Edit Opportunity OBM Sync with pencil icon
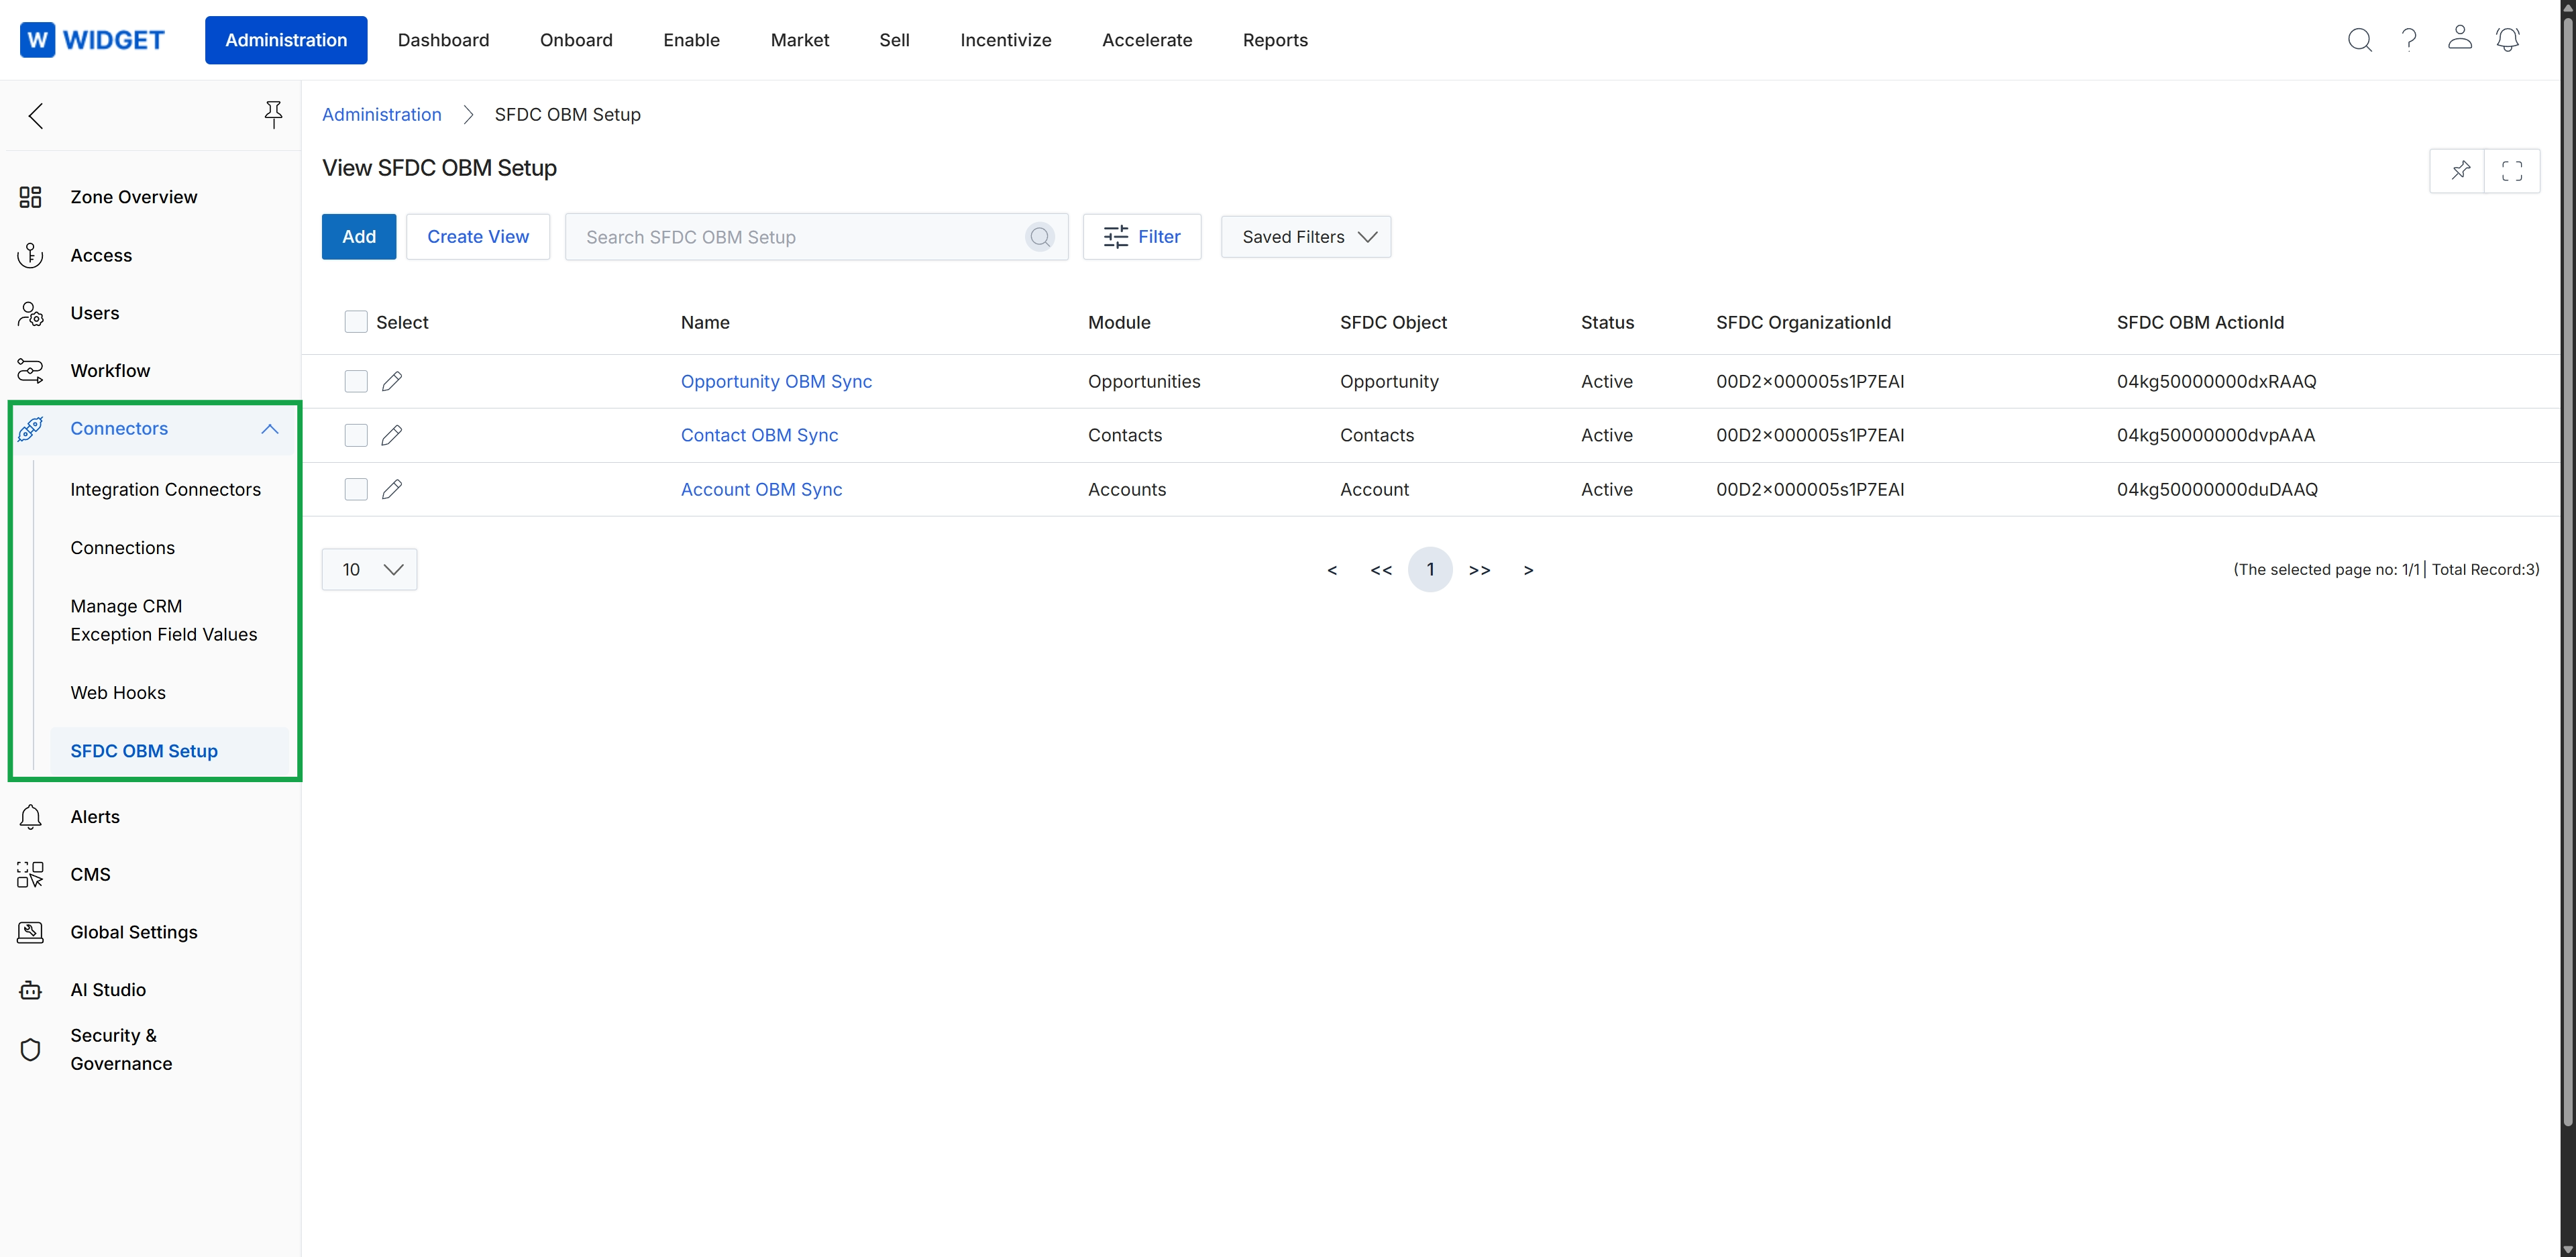Screen dimensions: 2576x1257 click(x=392, y=381)
